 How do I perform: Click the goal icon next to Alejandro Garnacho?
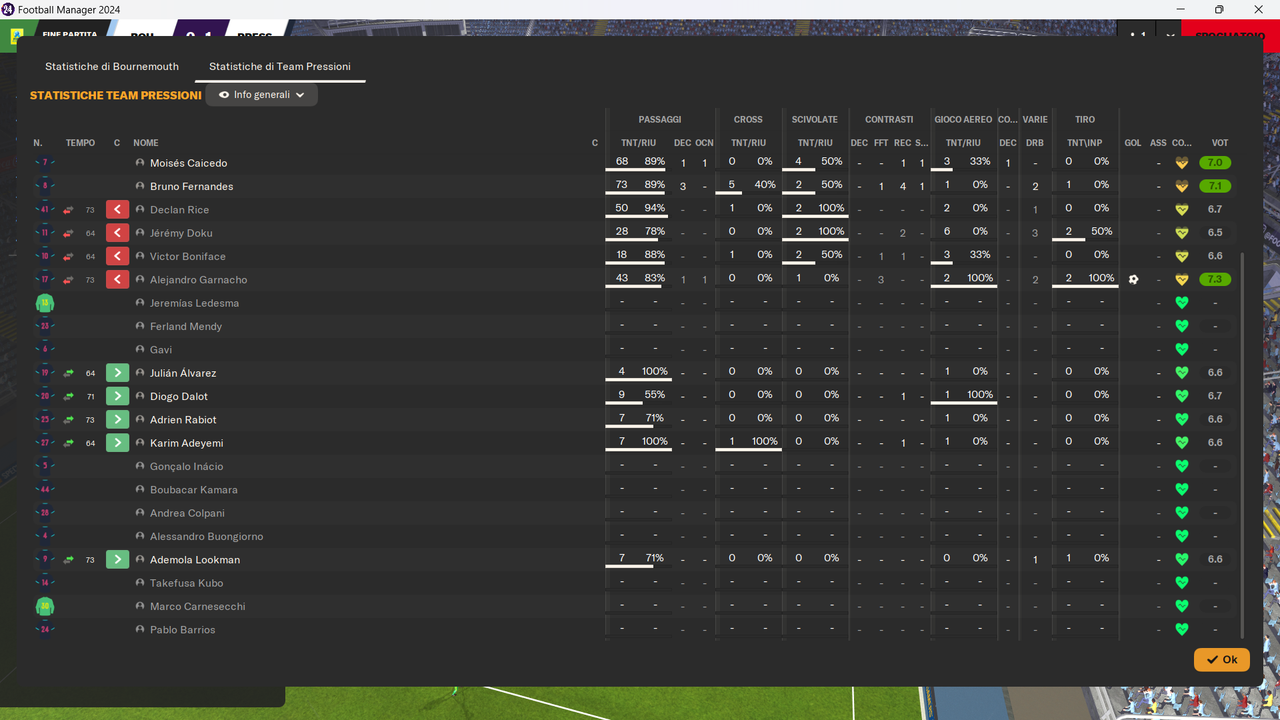[1133, 280]
